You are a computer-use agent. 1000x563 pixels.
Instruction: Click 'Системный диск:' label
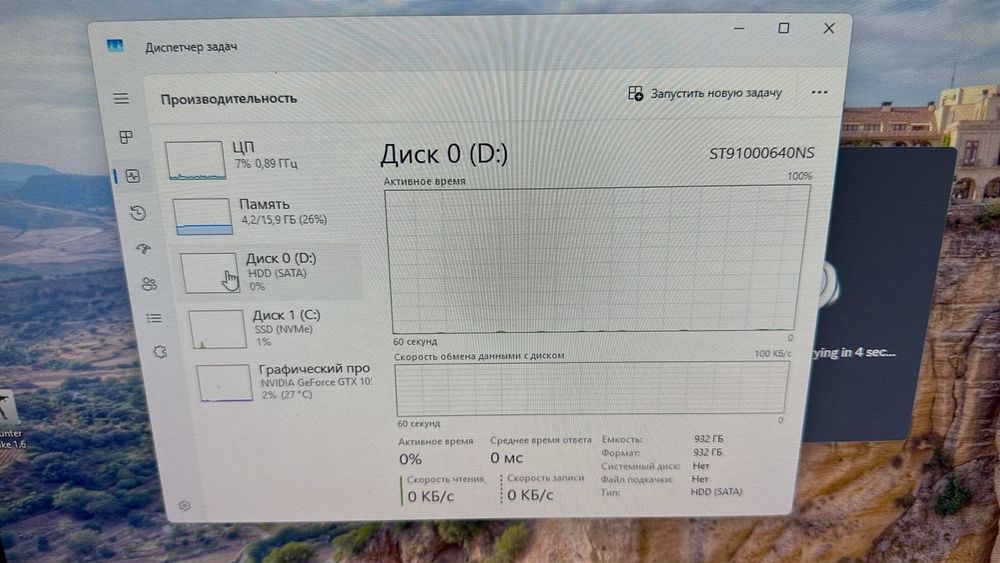click(640, 466)
